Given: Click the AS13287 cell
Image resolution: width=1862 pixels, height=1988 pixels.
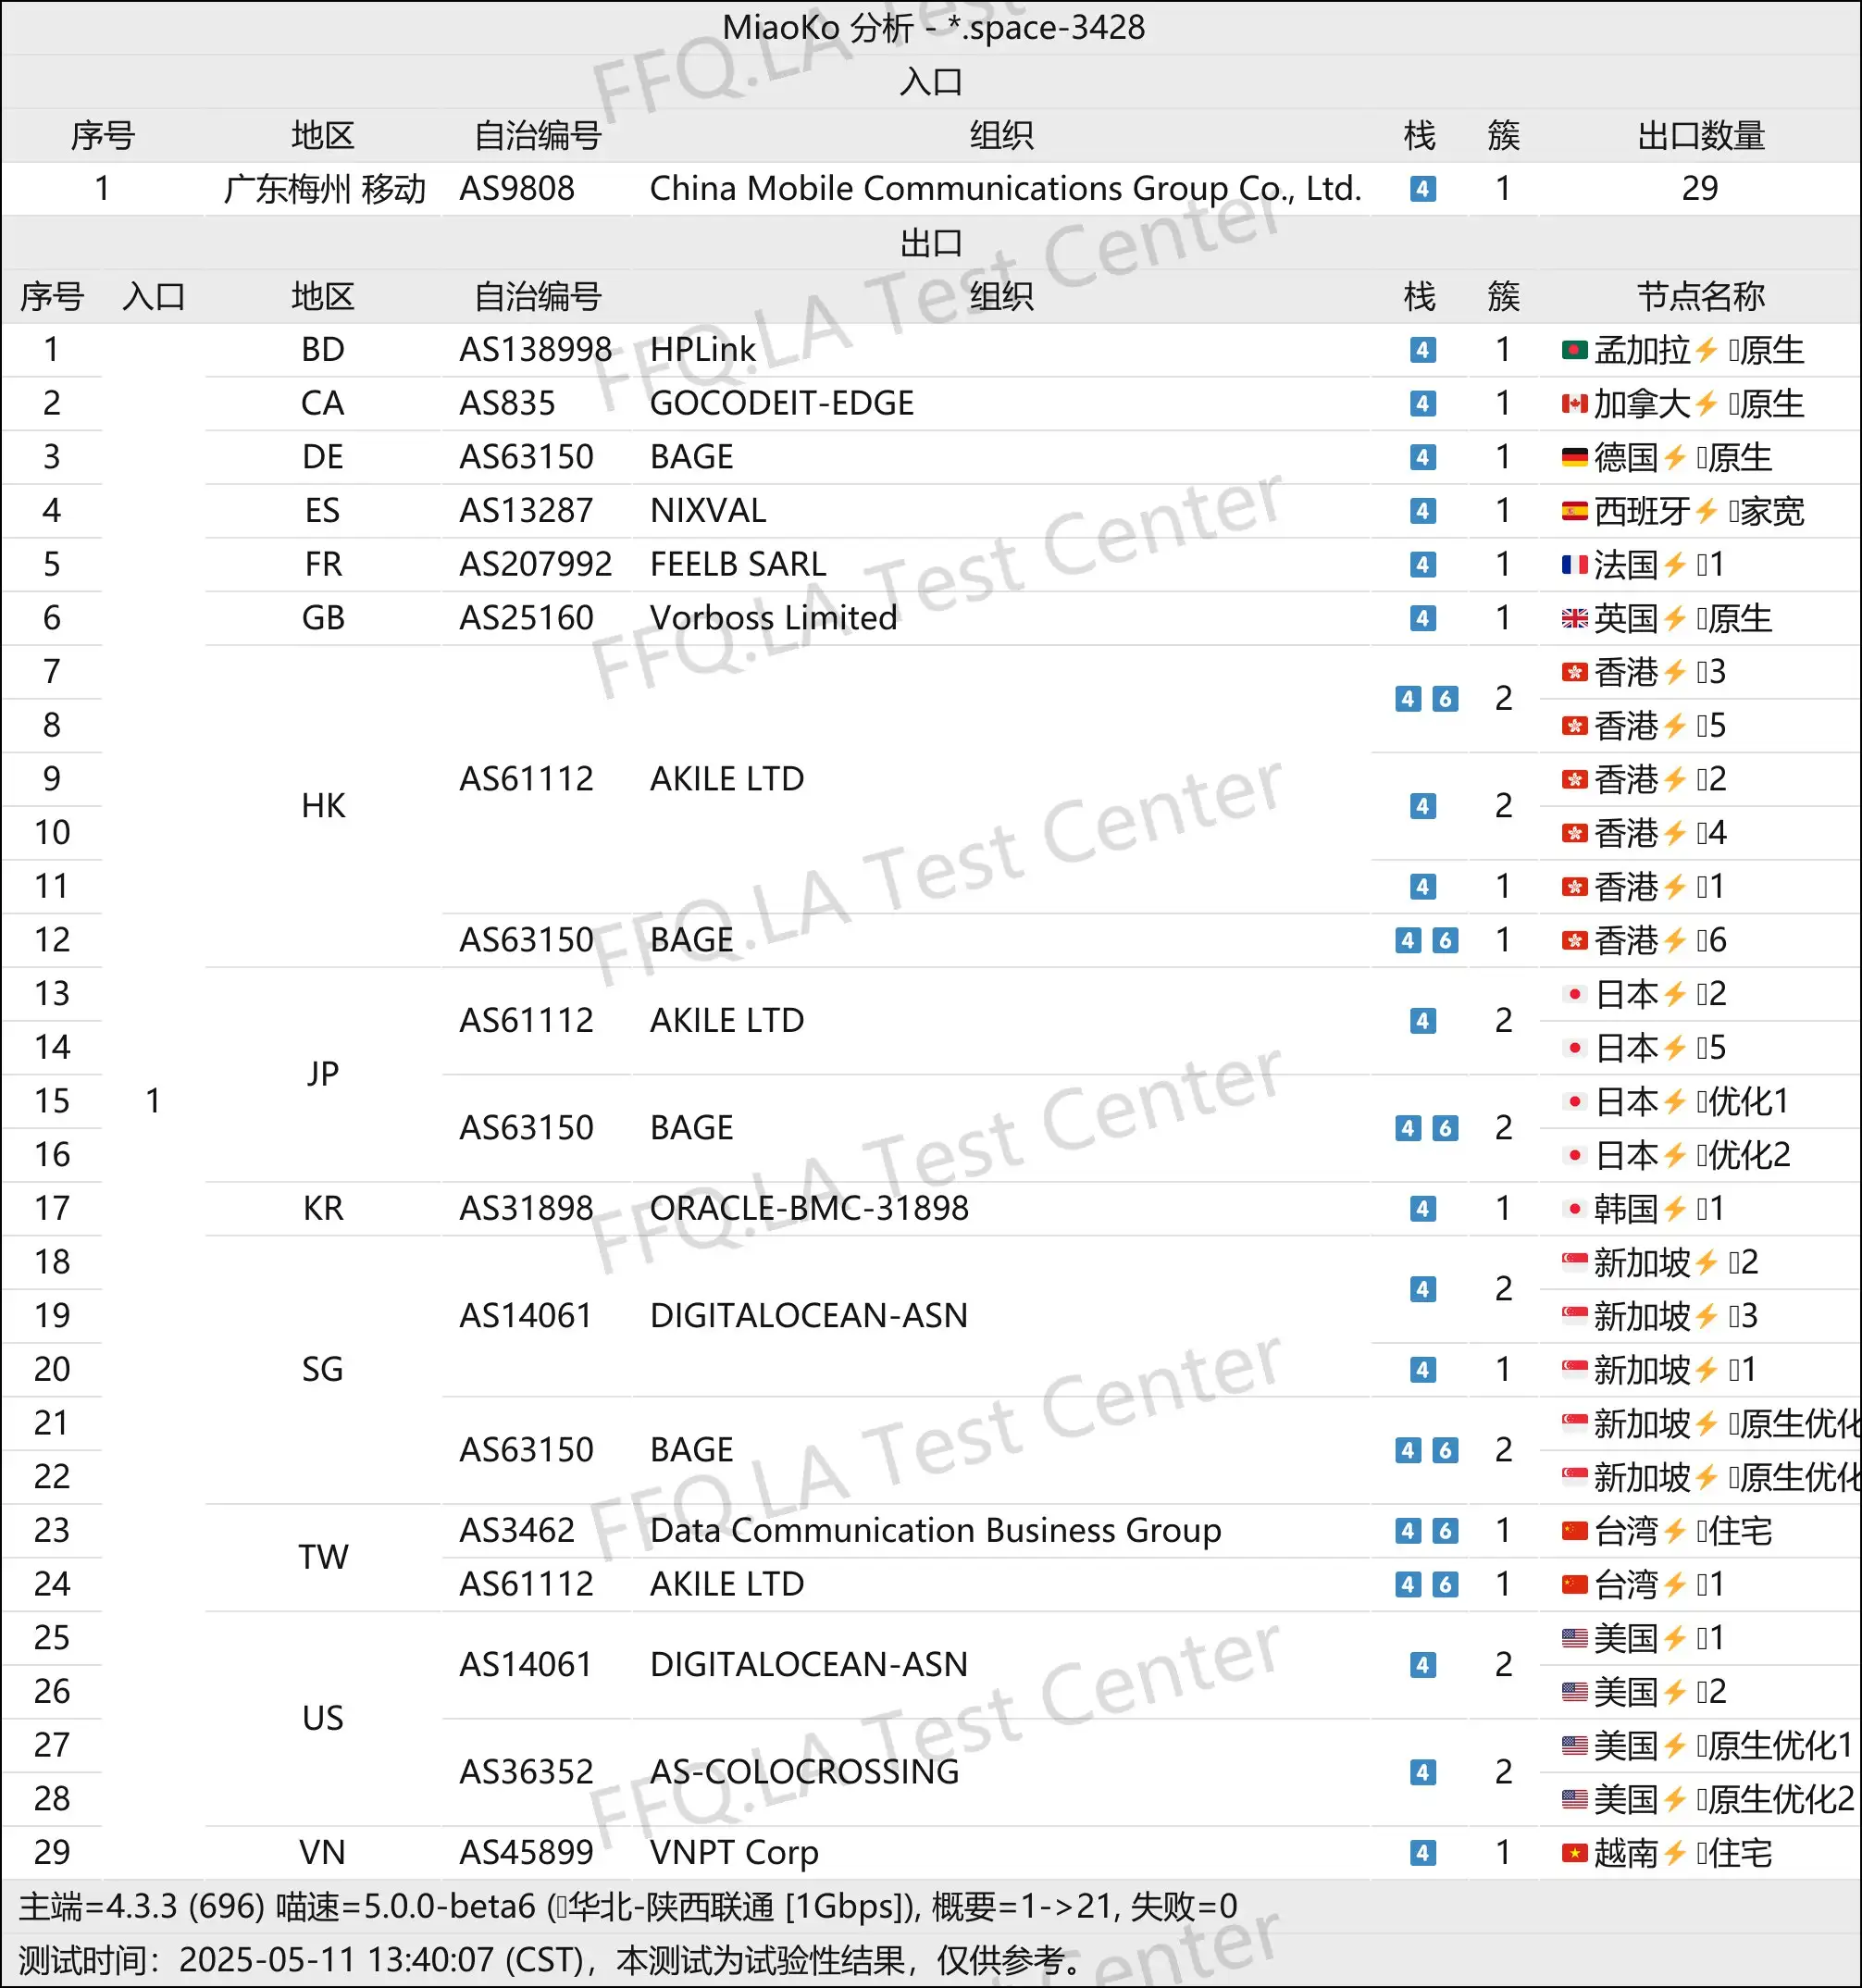Looking at the screenshot, I should coord(526,511).
